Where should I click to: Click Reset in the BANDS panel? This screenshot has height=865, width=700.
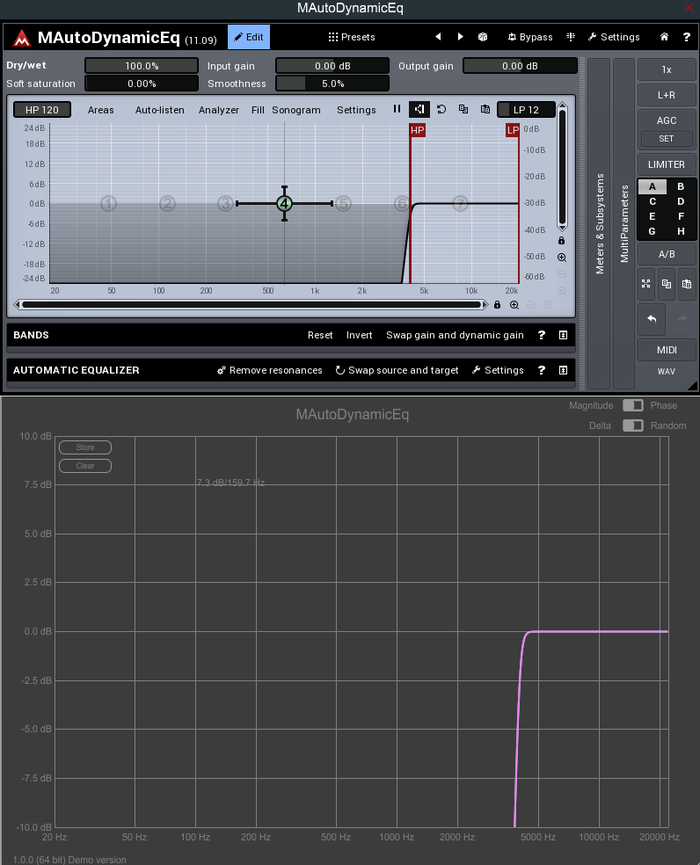[x=320, y=335]
